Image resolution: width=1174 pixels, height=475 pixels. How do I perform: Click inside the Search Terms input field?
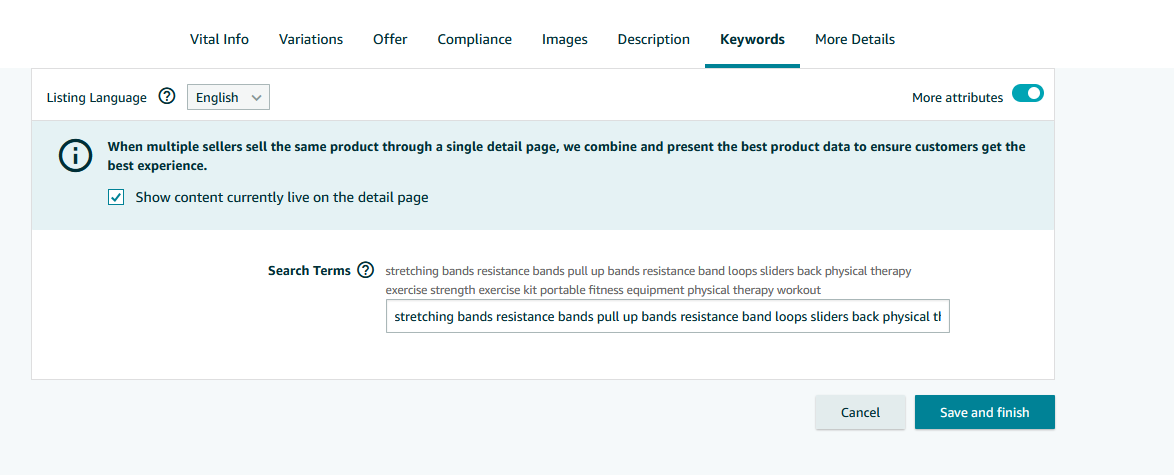[x=668, y=316]
